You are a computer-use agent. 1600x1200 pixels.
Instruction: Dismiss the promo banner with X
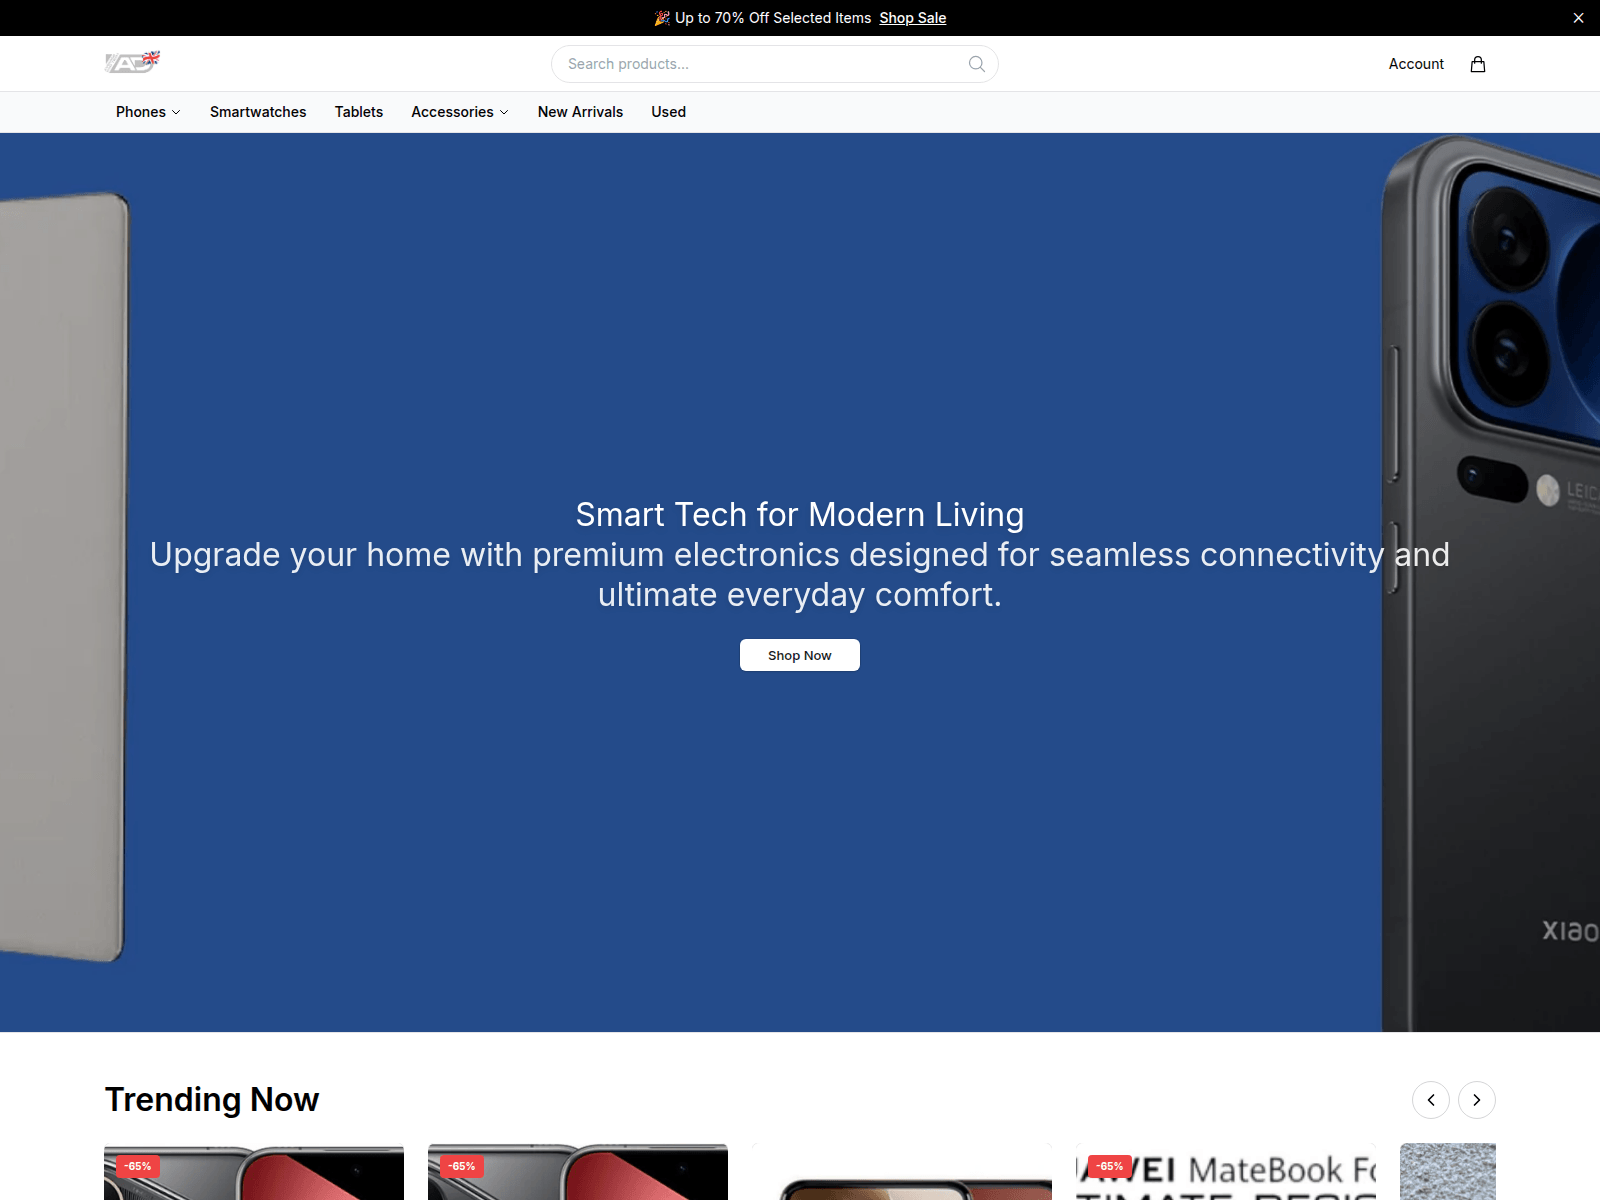(x=1578, y=18)
